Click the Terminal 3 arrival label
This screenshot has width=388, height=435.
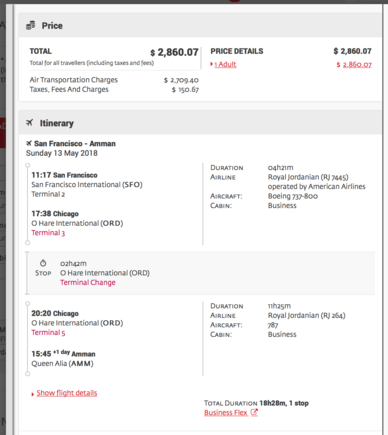[48, 233]
